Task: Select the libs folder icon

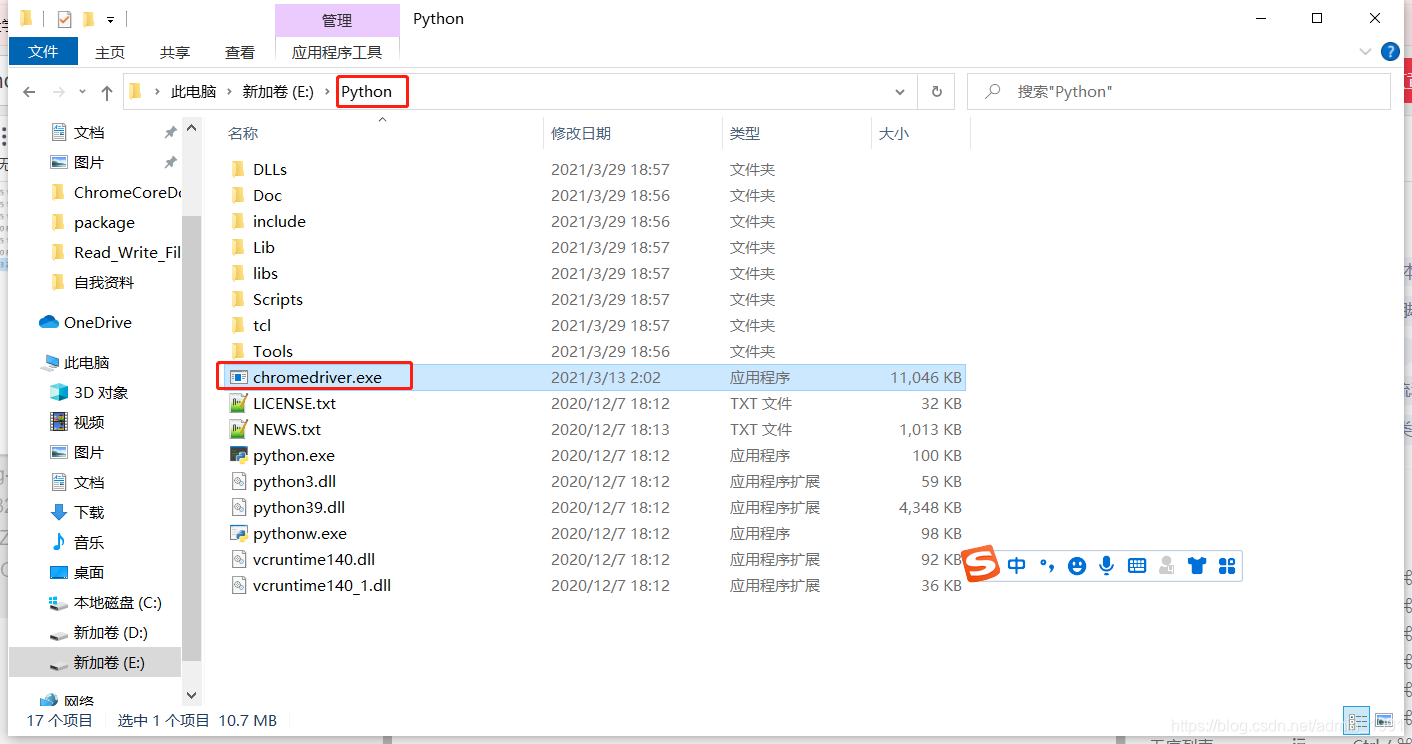Action: coord(238,273)
